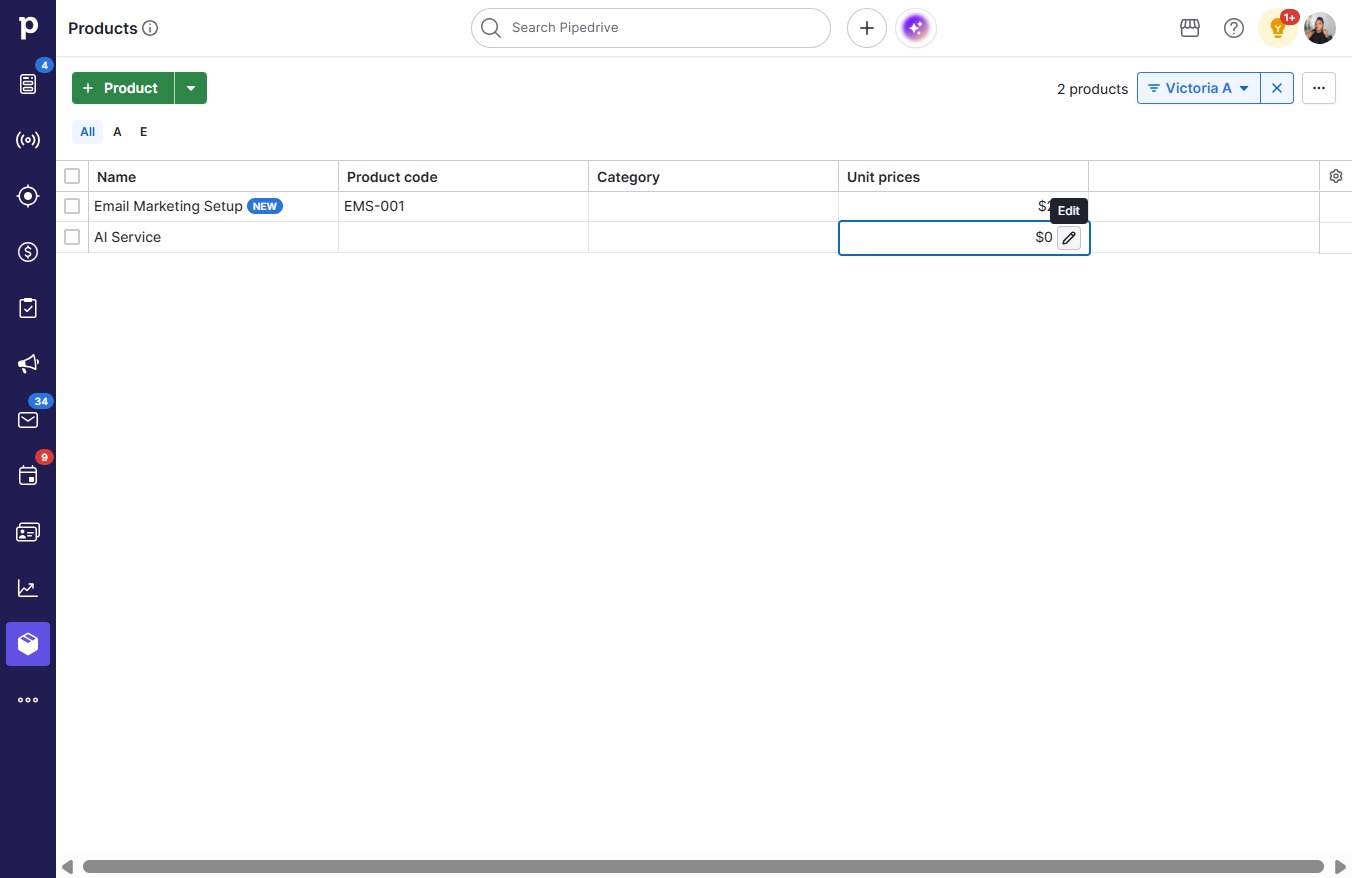The height and width of the screenshot is (878, 1352).
Task: Click the NEW badge on Email Marketing Setup
Action: (265, 206)
